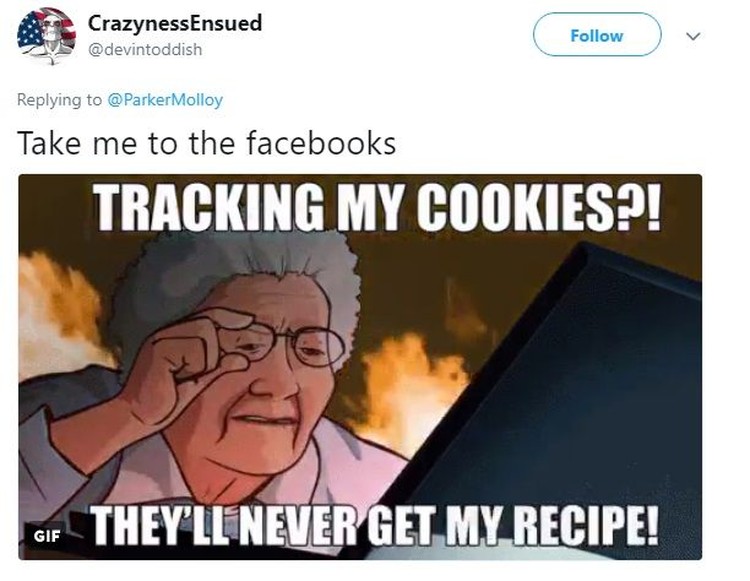This screenshot has height=581, width=750.
Task: Click the word 'facebooks' in the tweet
Action: (x=321, y=143)
